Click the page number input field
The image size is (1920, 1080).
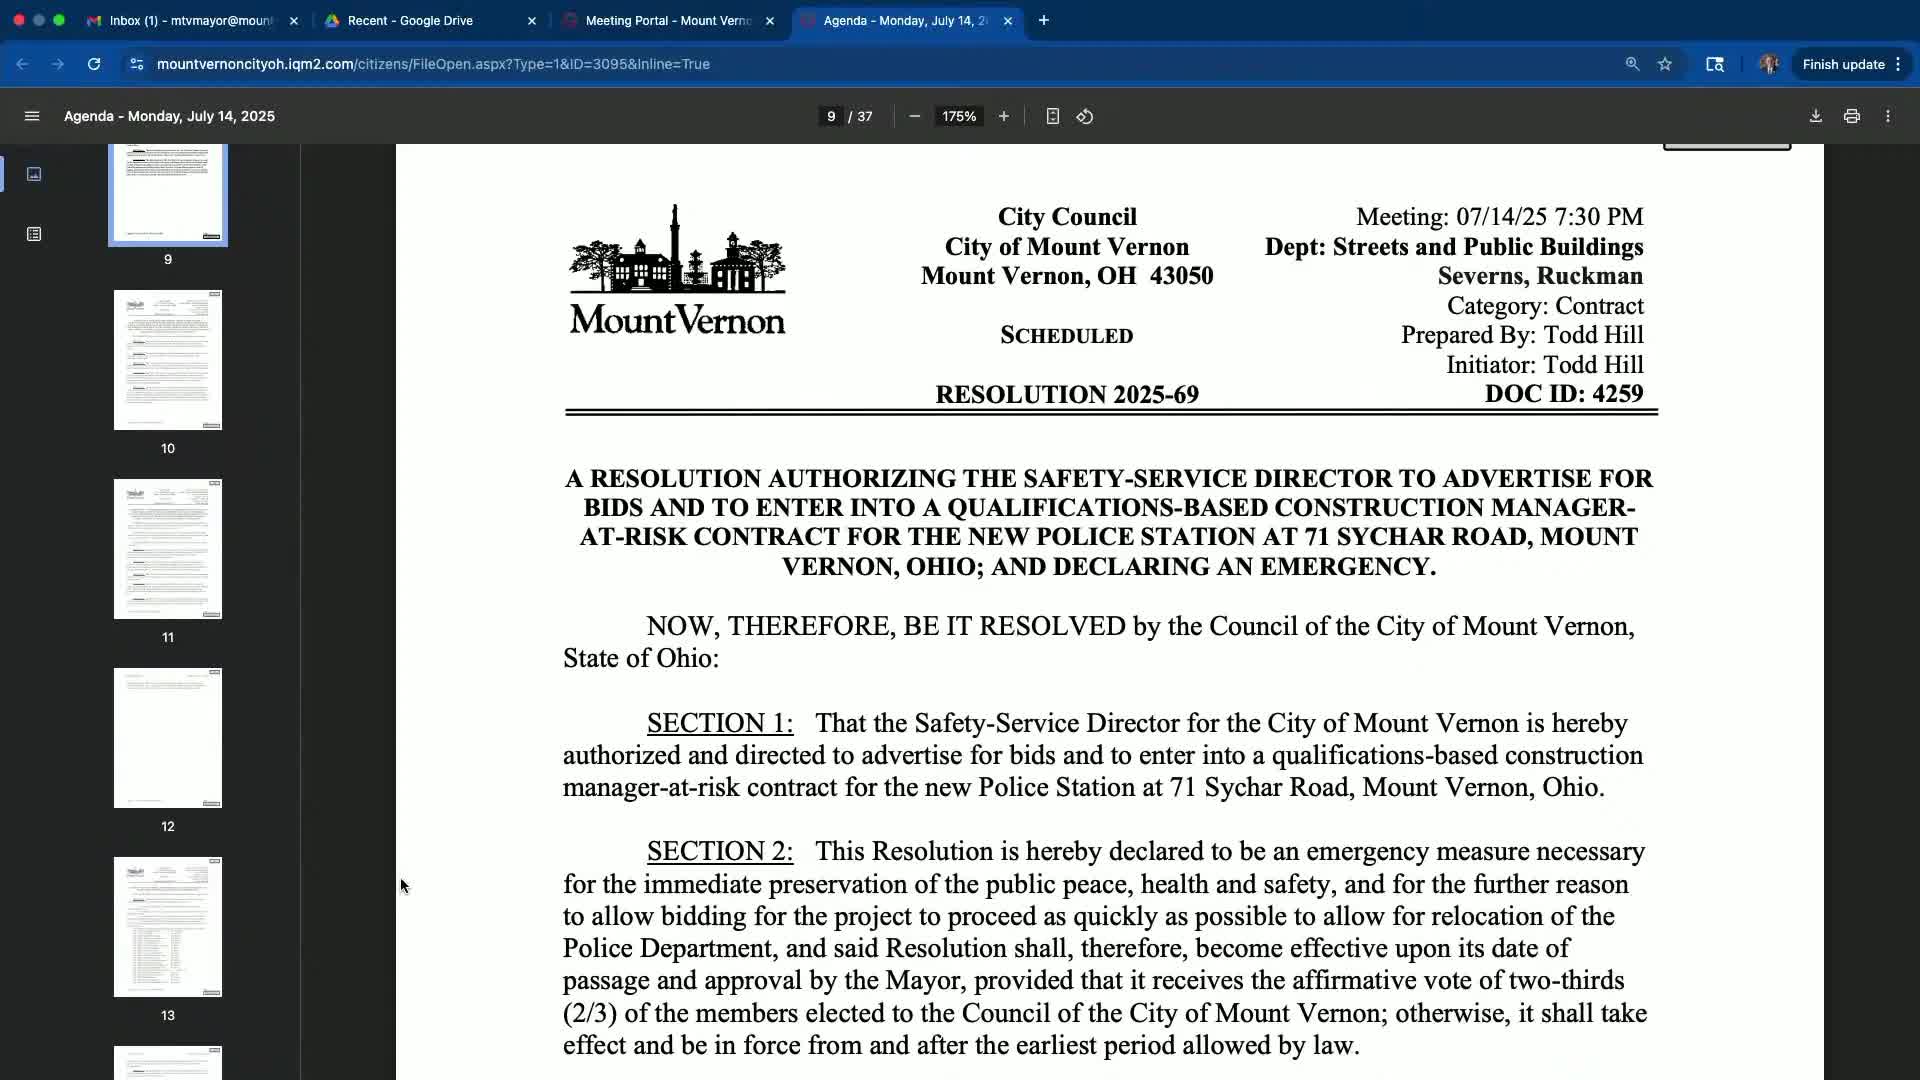click(831, 116)
